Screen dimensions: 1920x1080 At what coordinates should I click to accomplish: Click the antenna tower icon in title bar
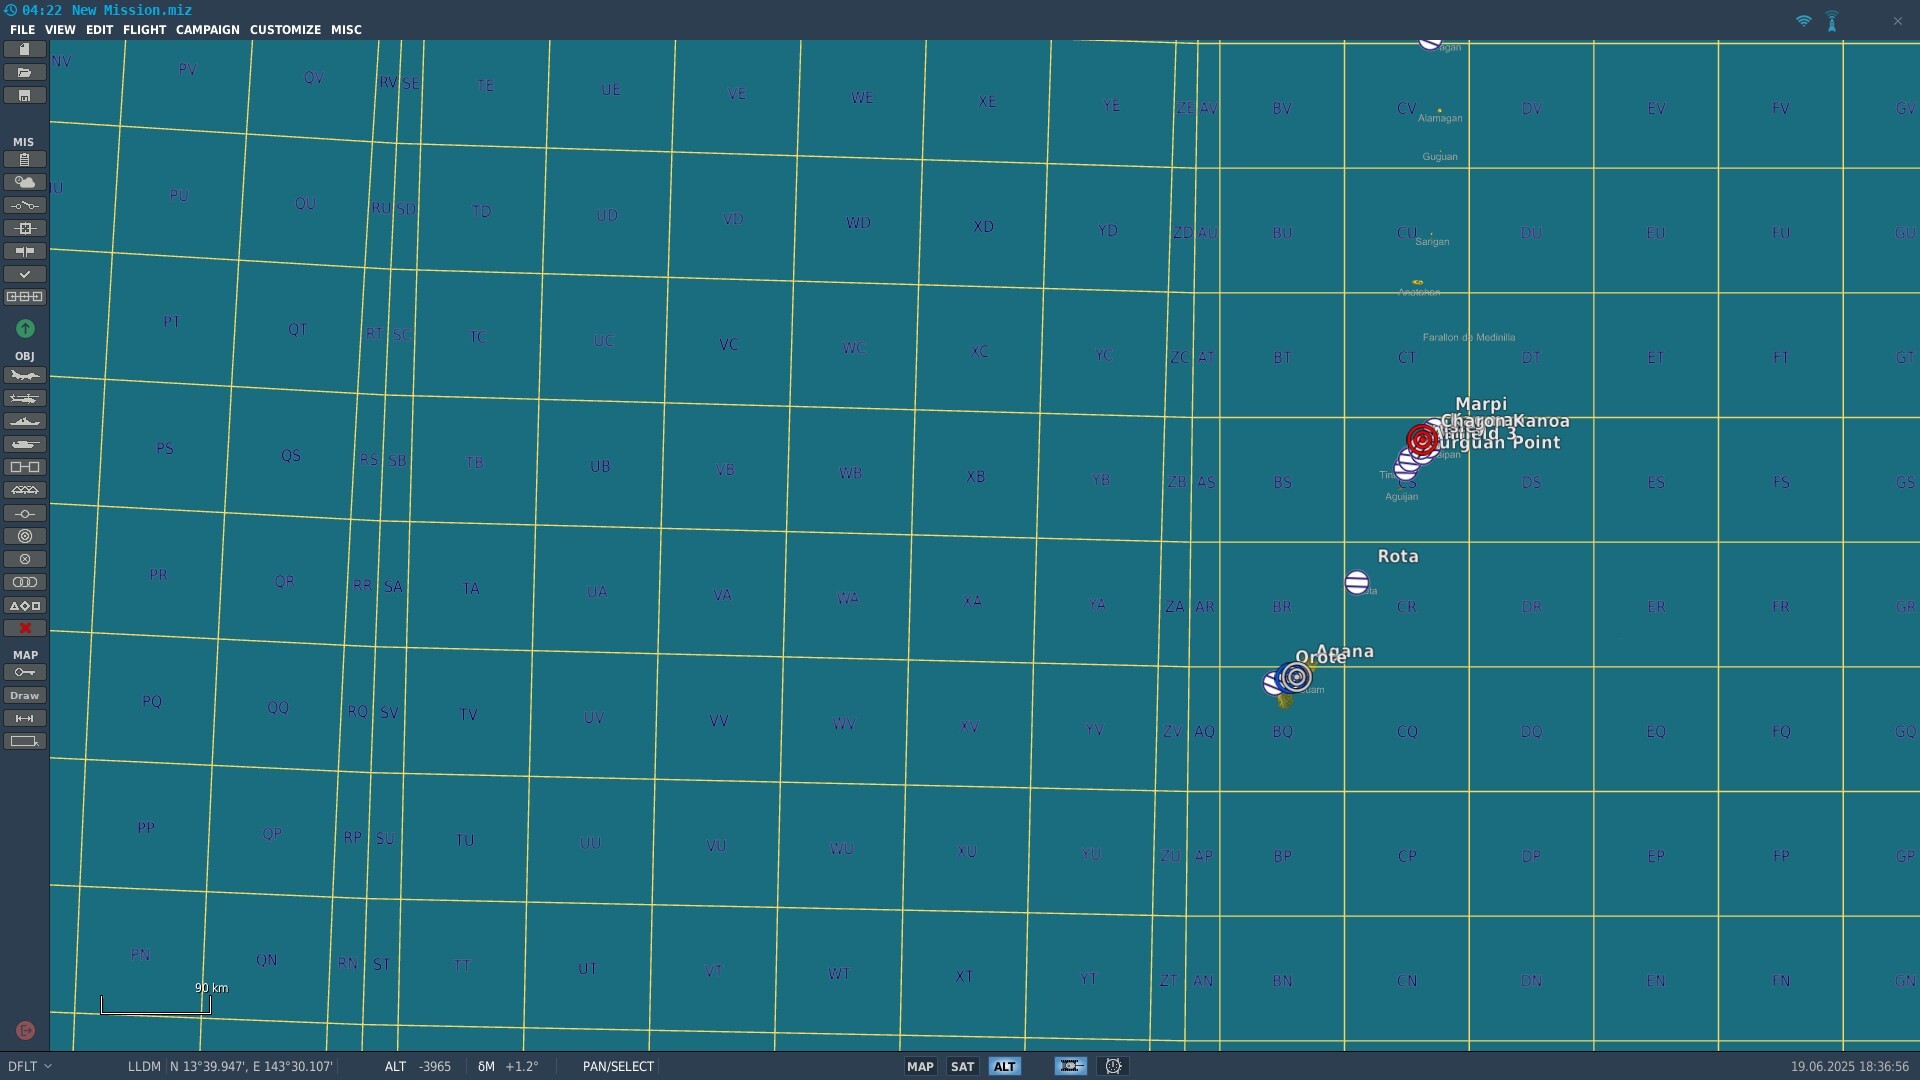1832,21
